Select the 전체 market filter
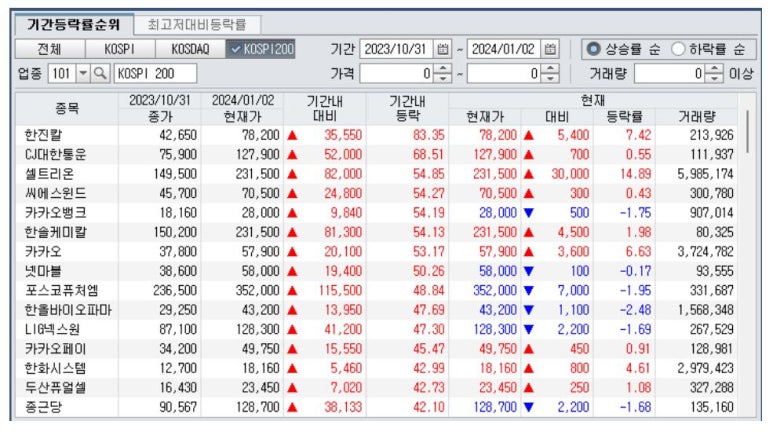The height and width of the screenshot is (432, 773). [50, 49]
